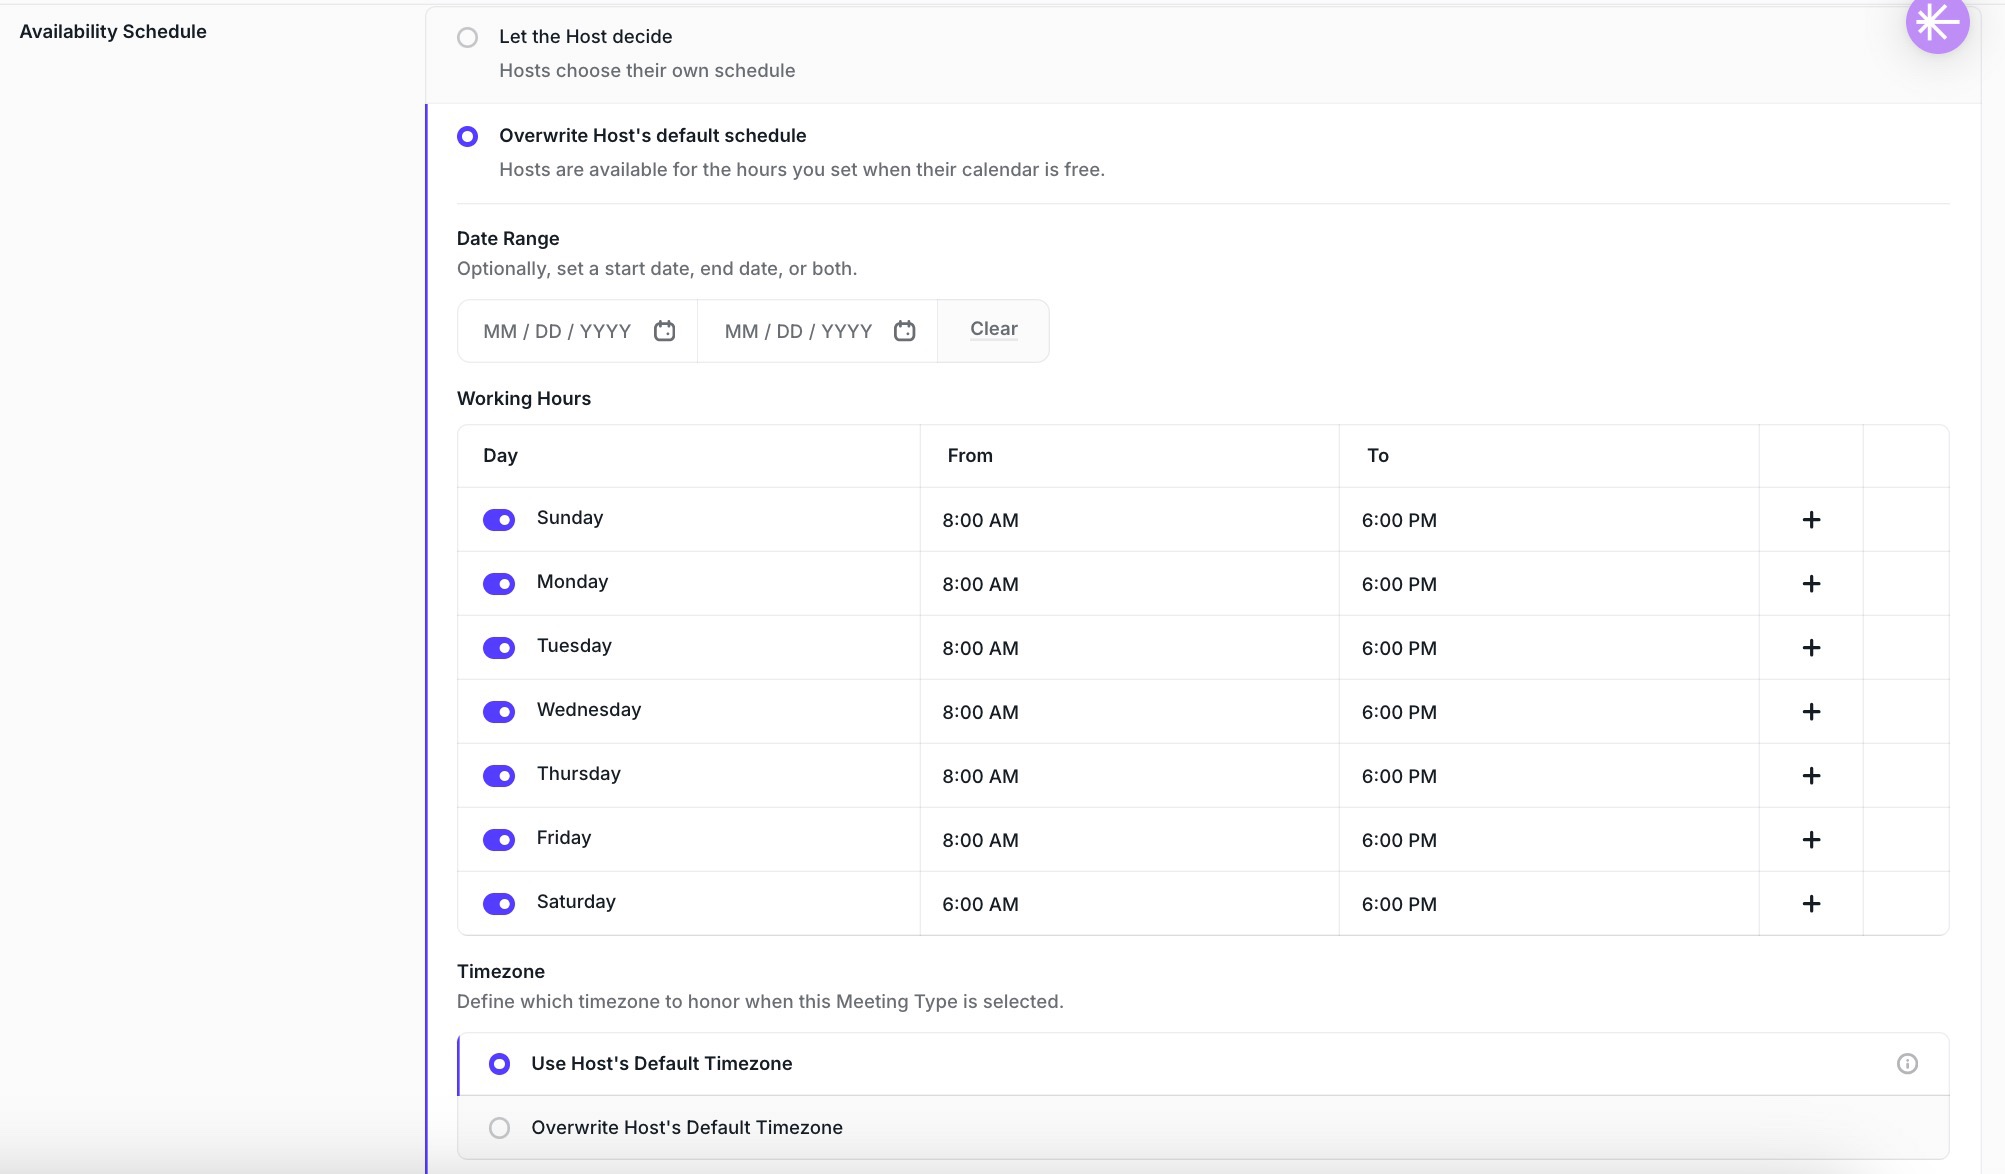Add another time slot for Saturday
This screenshot has height=1174, width=2005.
click(1811, 904)
